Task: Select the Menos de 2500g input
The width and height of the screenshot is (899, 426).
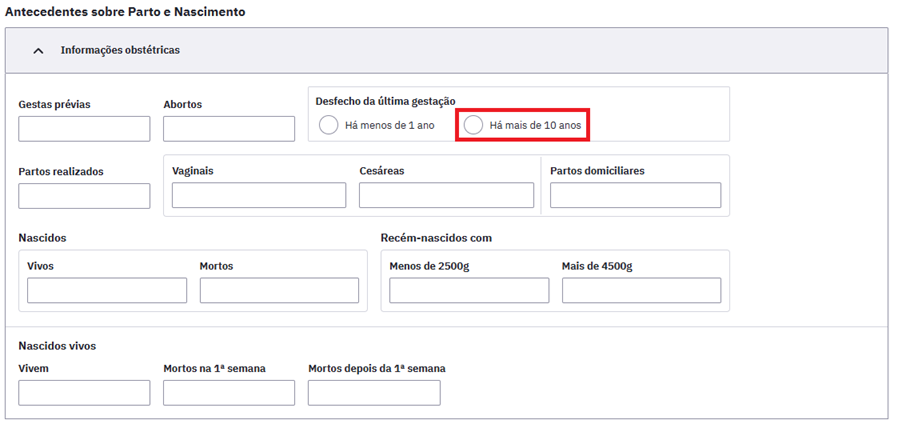Action: pyautogui.click(x=469, y=290)
